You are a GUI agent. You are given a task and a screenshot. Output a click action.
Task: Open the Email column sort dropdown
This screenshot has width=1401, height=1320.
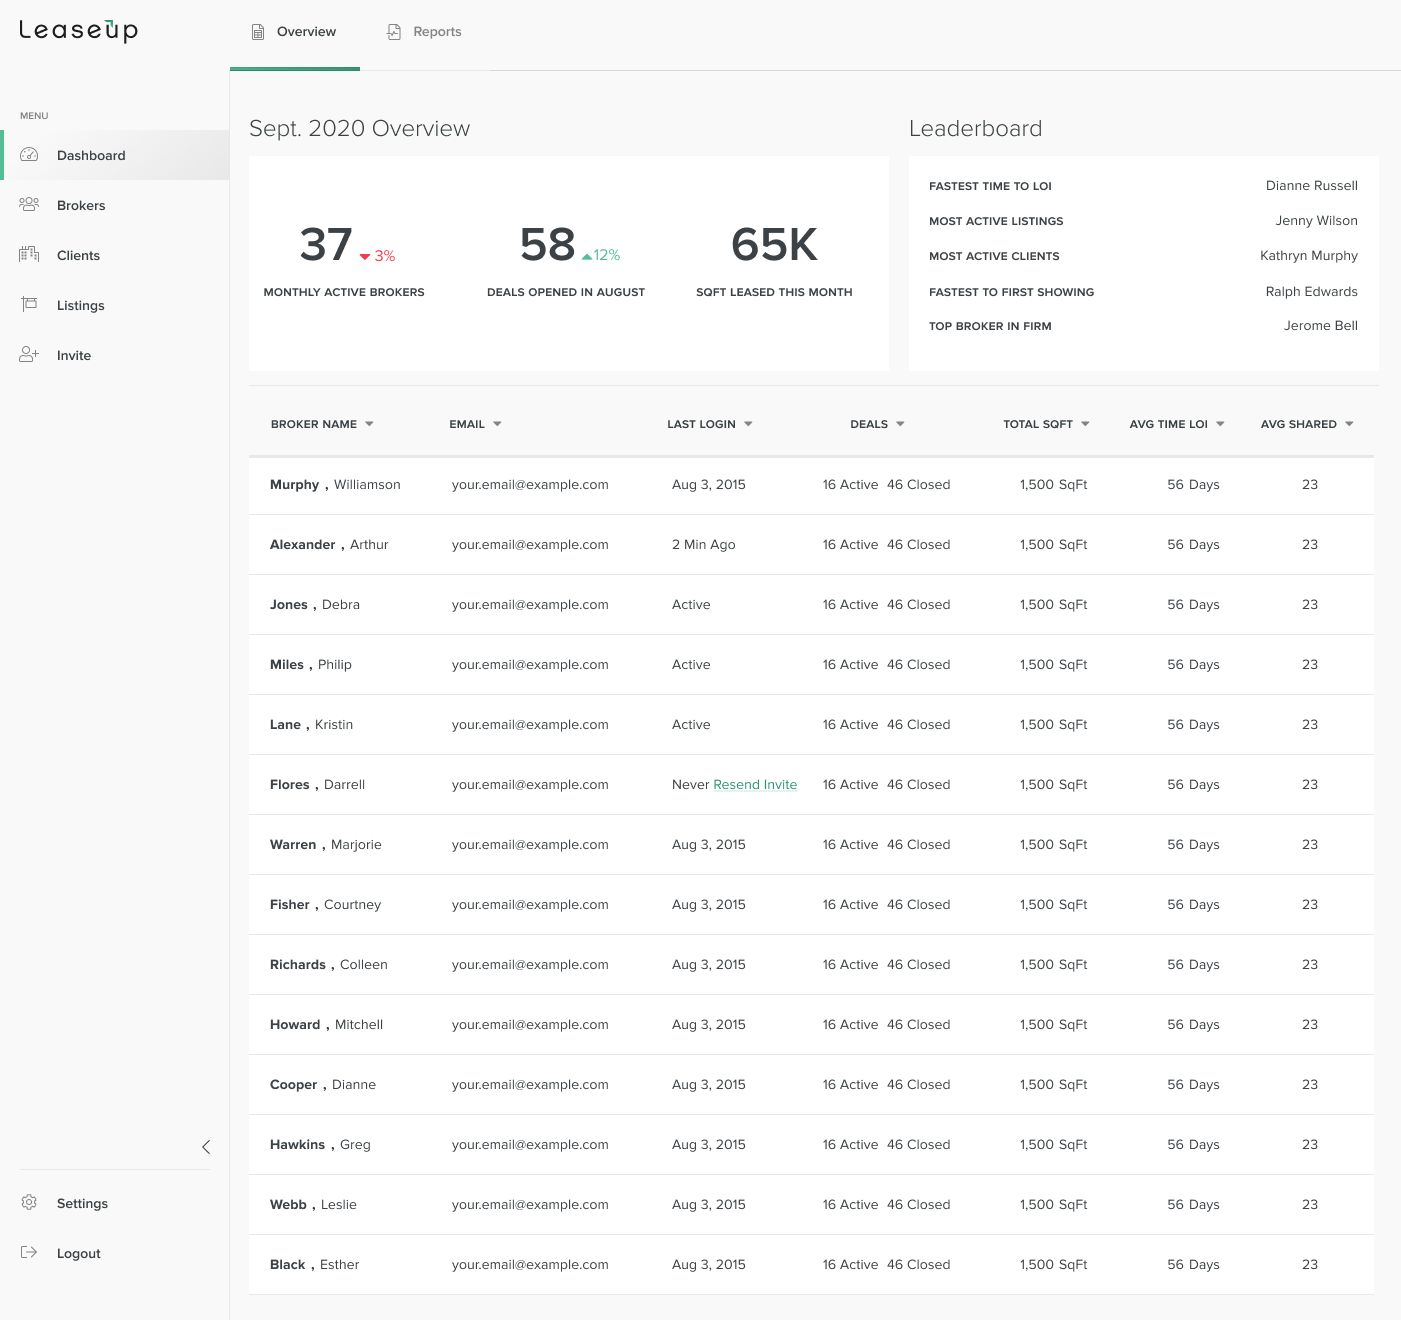click(497, 424)
